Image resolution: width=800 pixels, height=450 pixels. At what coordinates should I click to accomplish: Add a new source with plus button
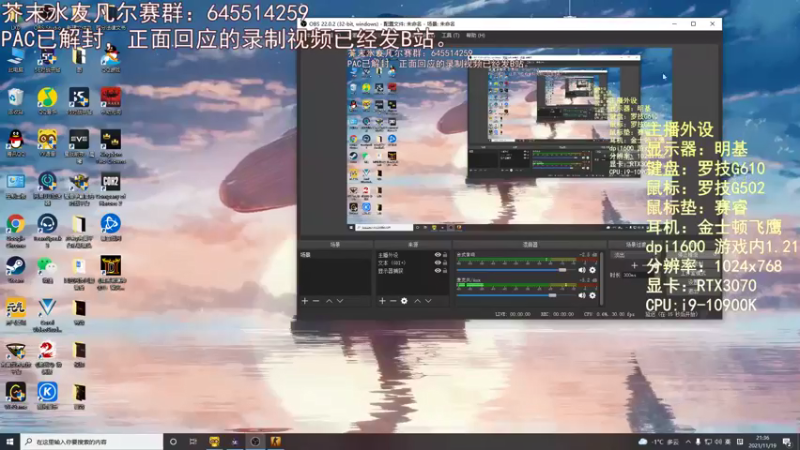coord(382,301)
